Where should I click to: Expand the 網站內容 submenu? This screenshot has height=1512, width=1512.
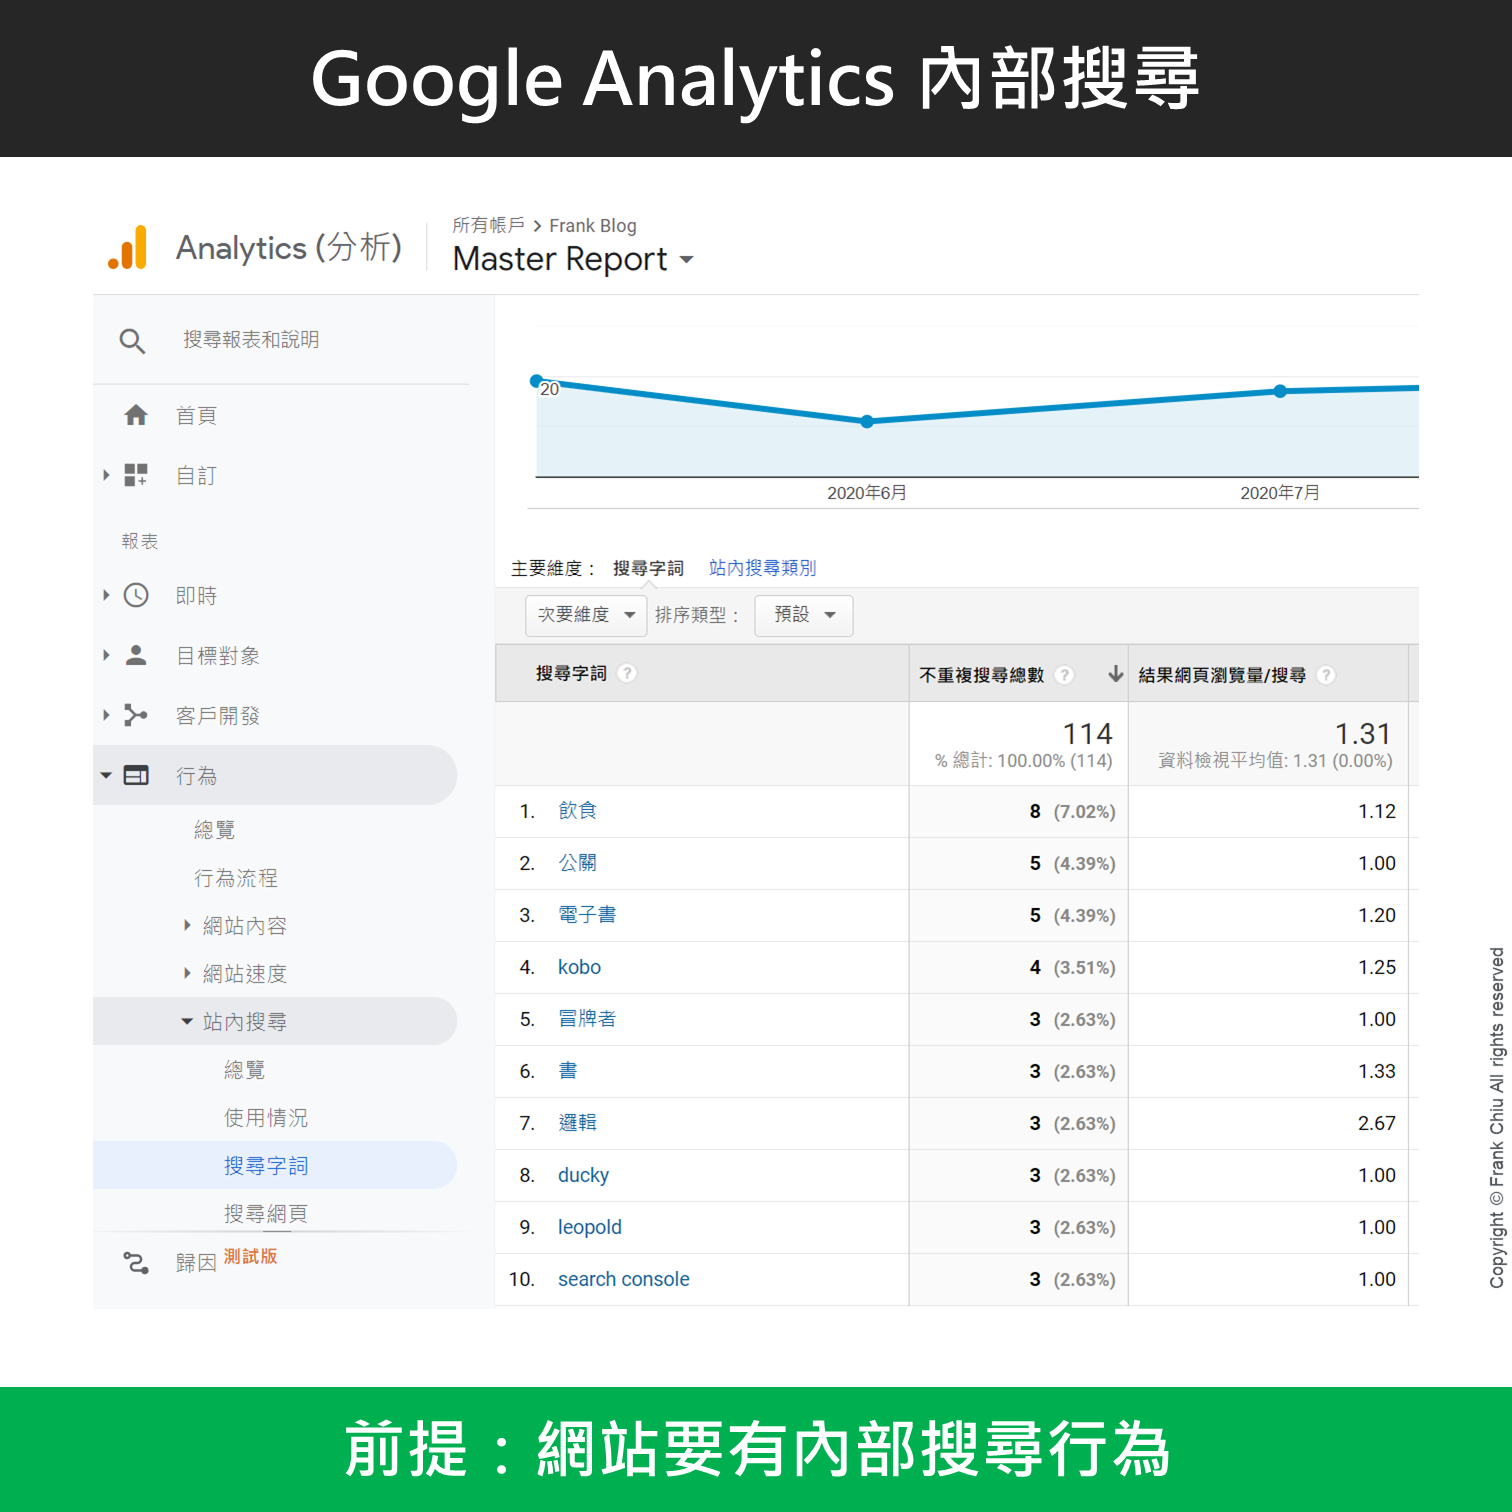(x=187, y=926)
